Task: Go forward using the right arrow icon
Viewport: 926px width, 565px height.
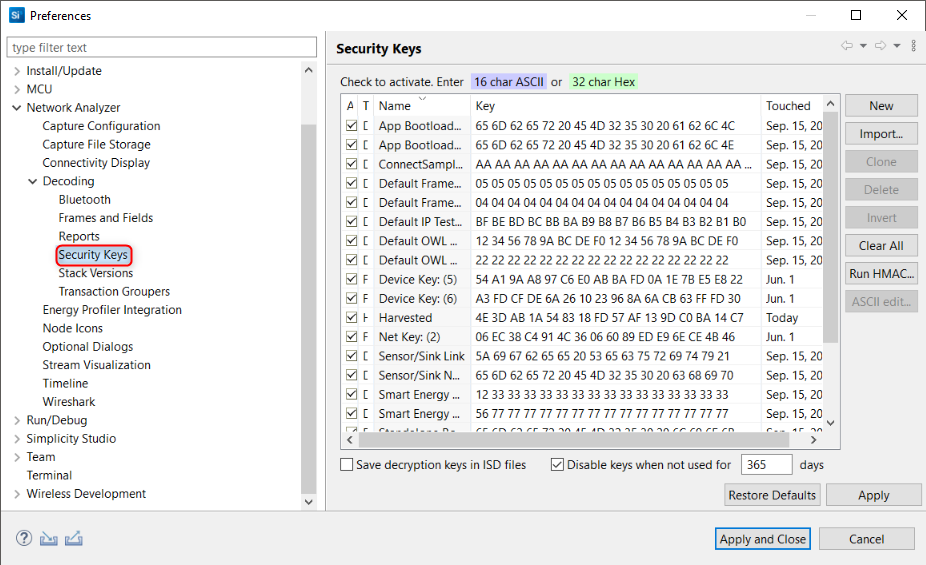Action: click(x=881, y=47)
